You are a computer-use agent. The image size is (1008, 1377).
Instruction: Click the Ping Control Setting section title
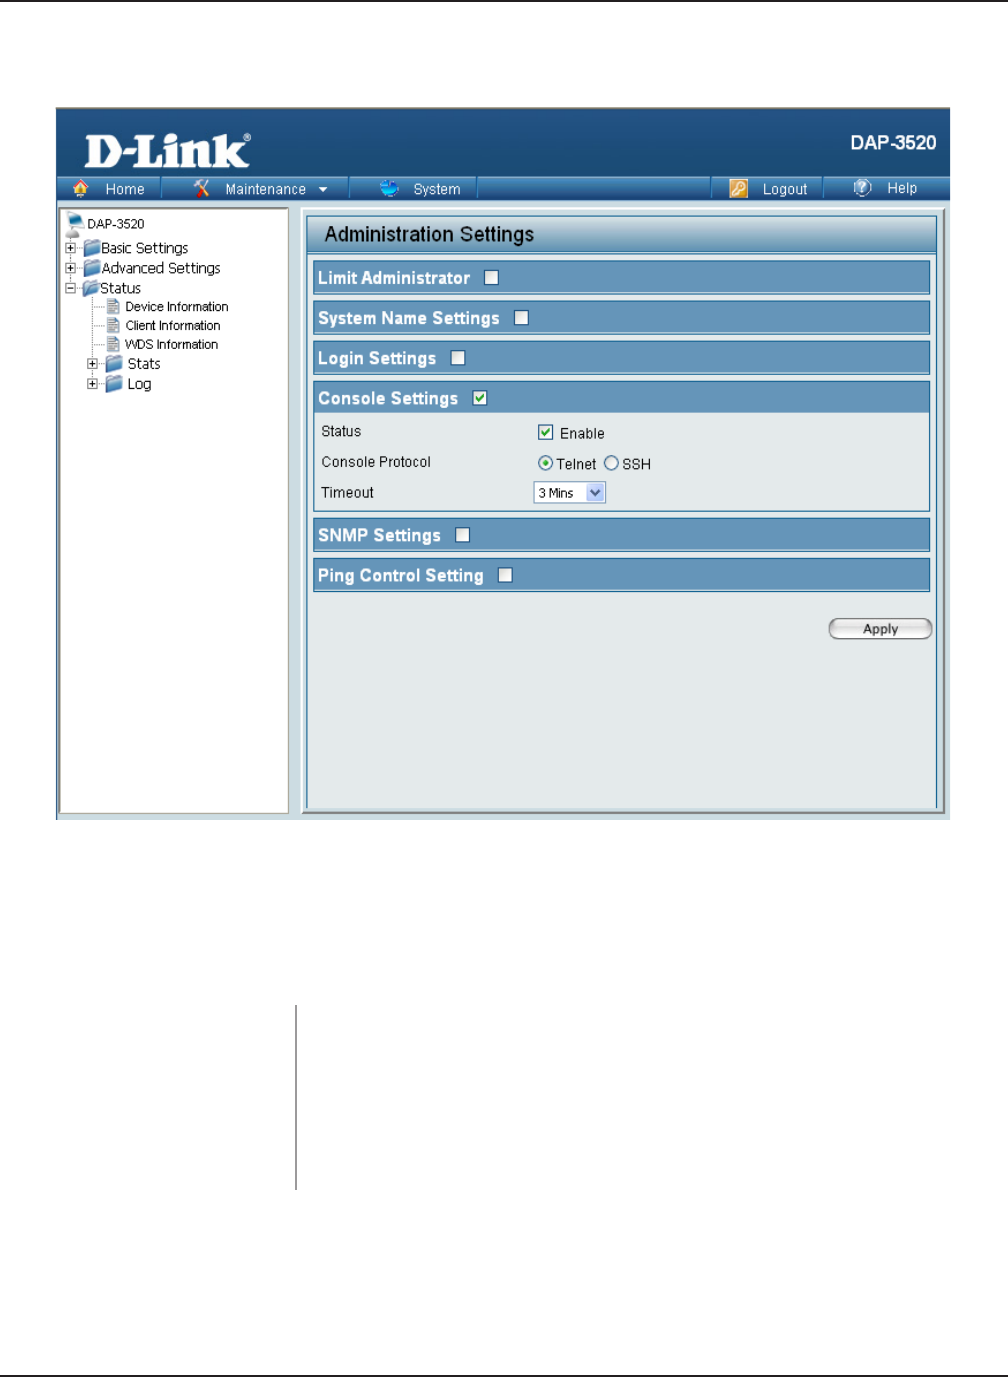pyautogui.click(x=400, y=575)
